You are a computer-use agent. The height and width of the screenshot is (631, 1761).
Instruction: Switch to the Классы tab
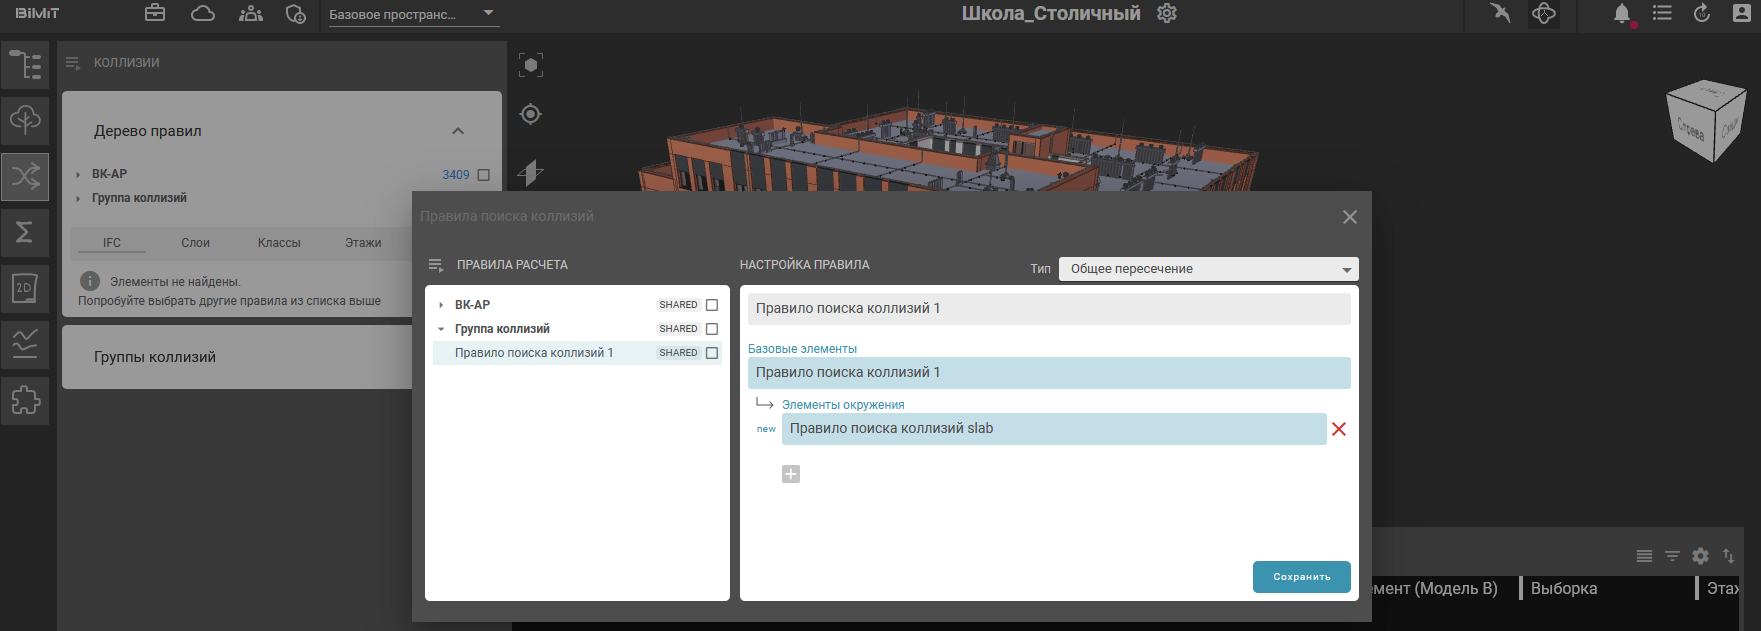pos(279,243)
